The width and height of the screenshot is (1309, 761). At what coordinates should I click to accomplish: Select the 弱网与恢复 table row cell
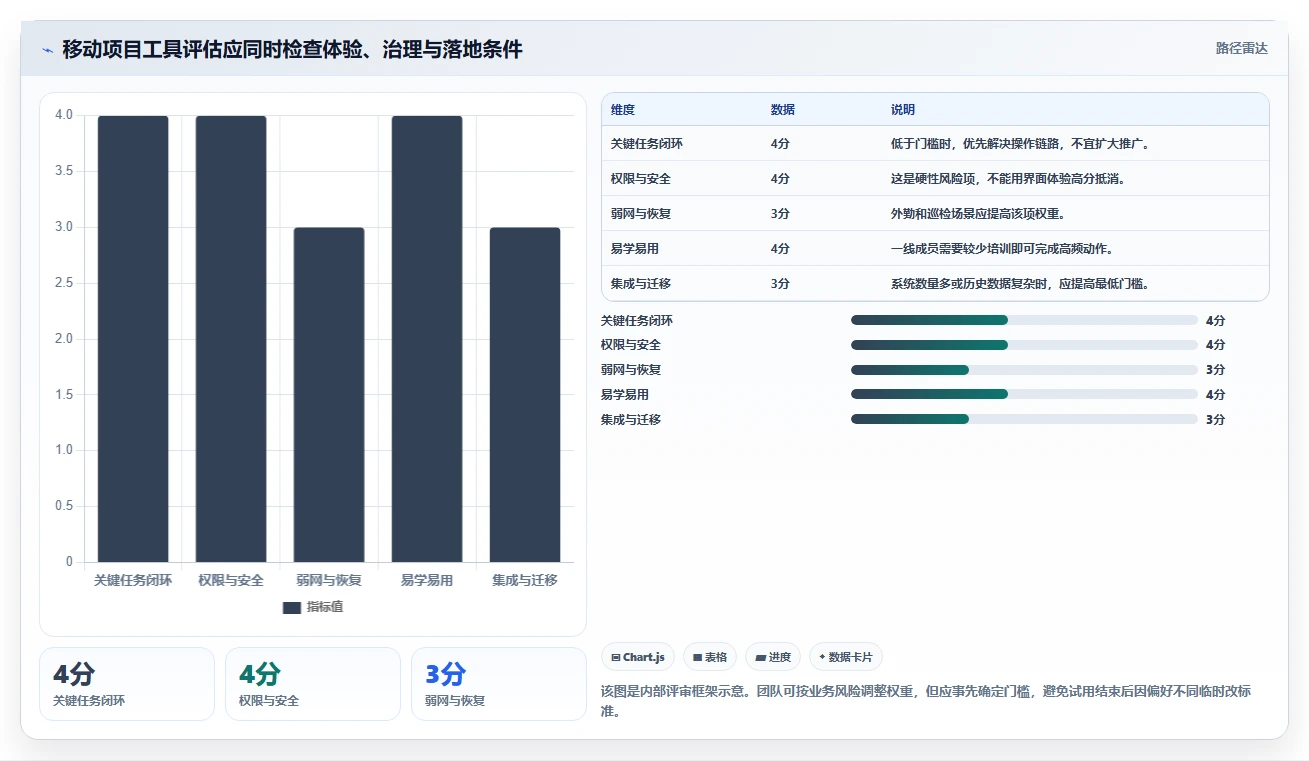pyautogui.click(x=641, y=214)
